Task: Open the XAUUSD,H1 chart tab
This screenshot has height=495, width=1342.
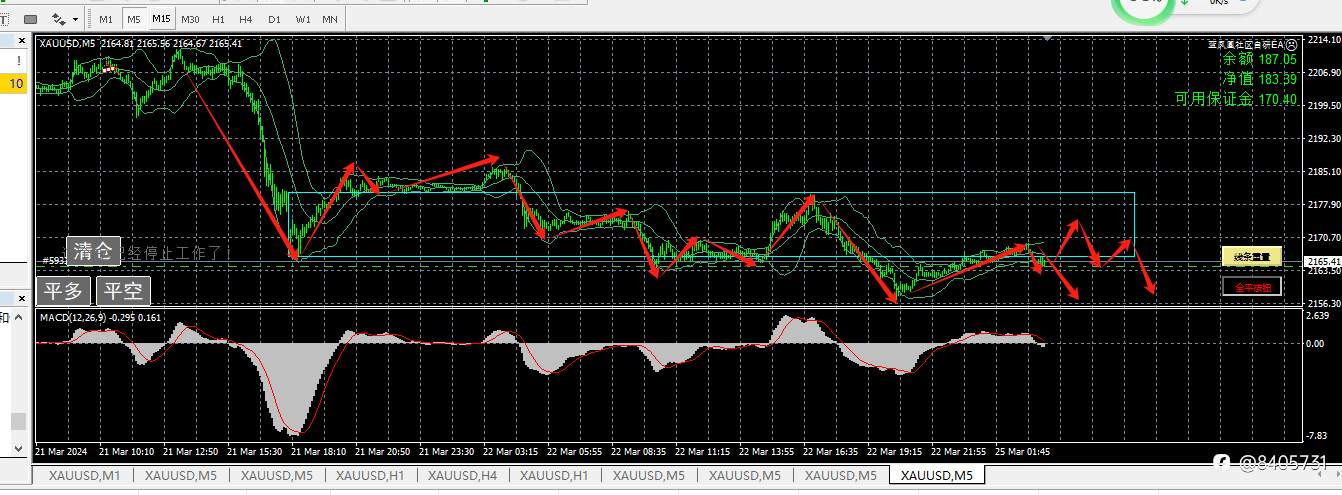Action: click(370, 476)
